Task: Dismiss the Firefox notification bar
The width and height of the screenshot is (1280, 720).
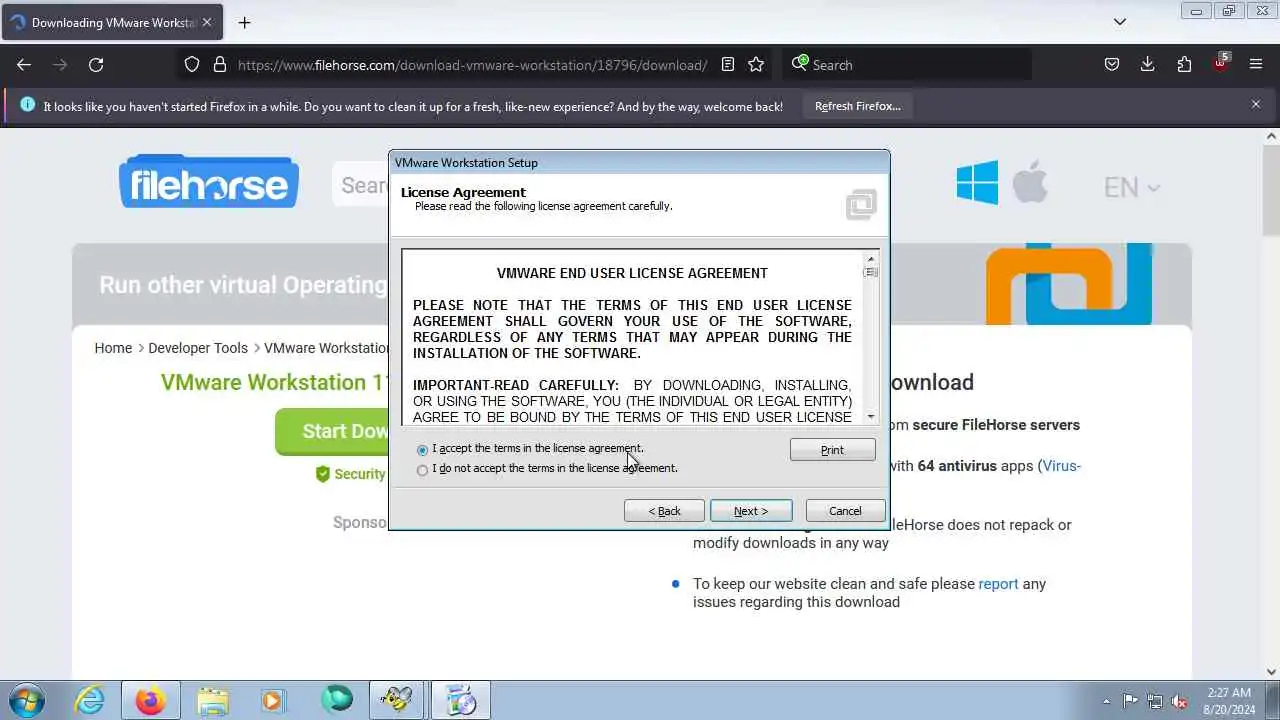Action: [x=1256, y=104]
